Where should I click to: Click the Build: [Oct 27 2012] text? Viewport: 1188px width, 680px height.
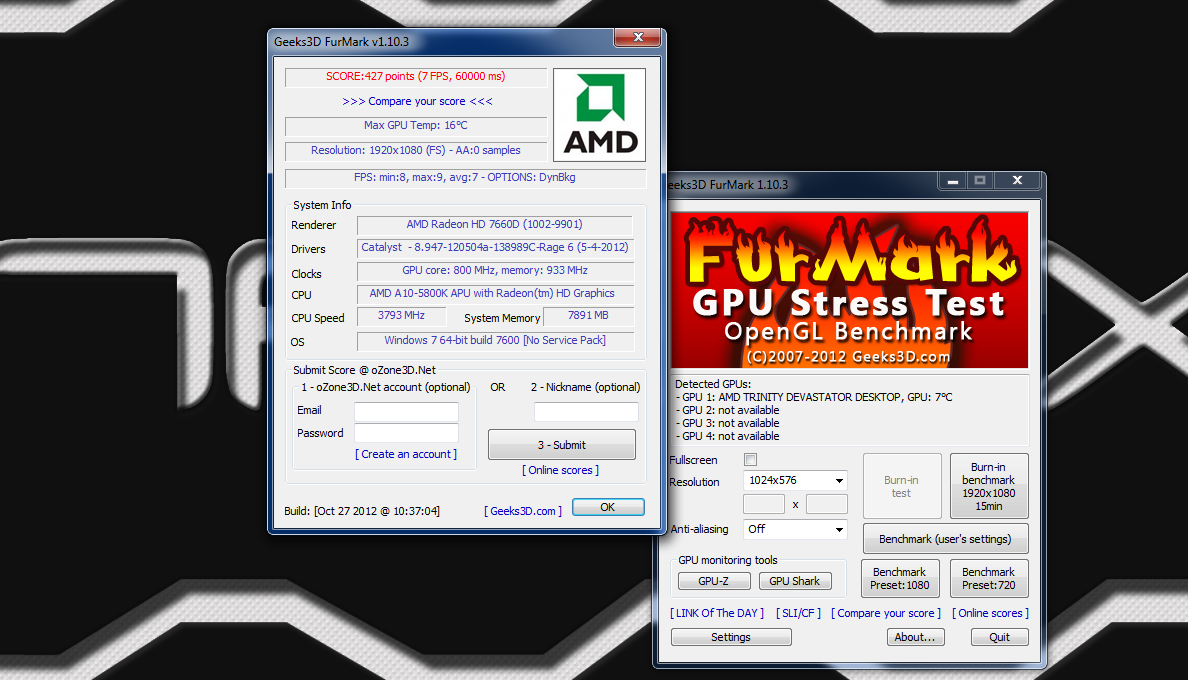pos(362,511)
